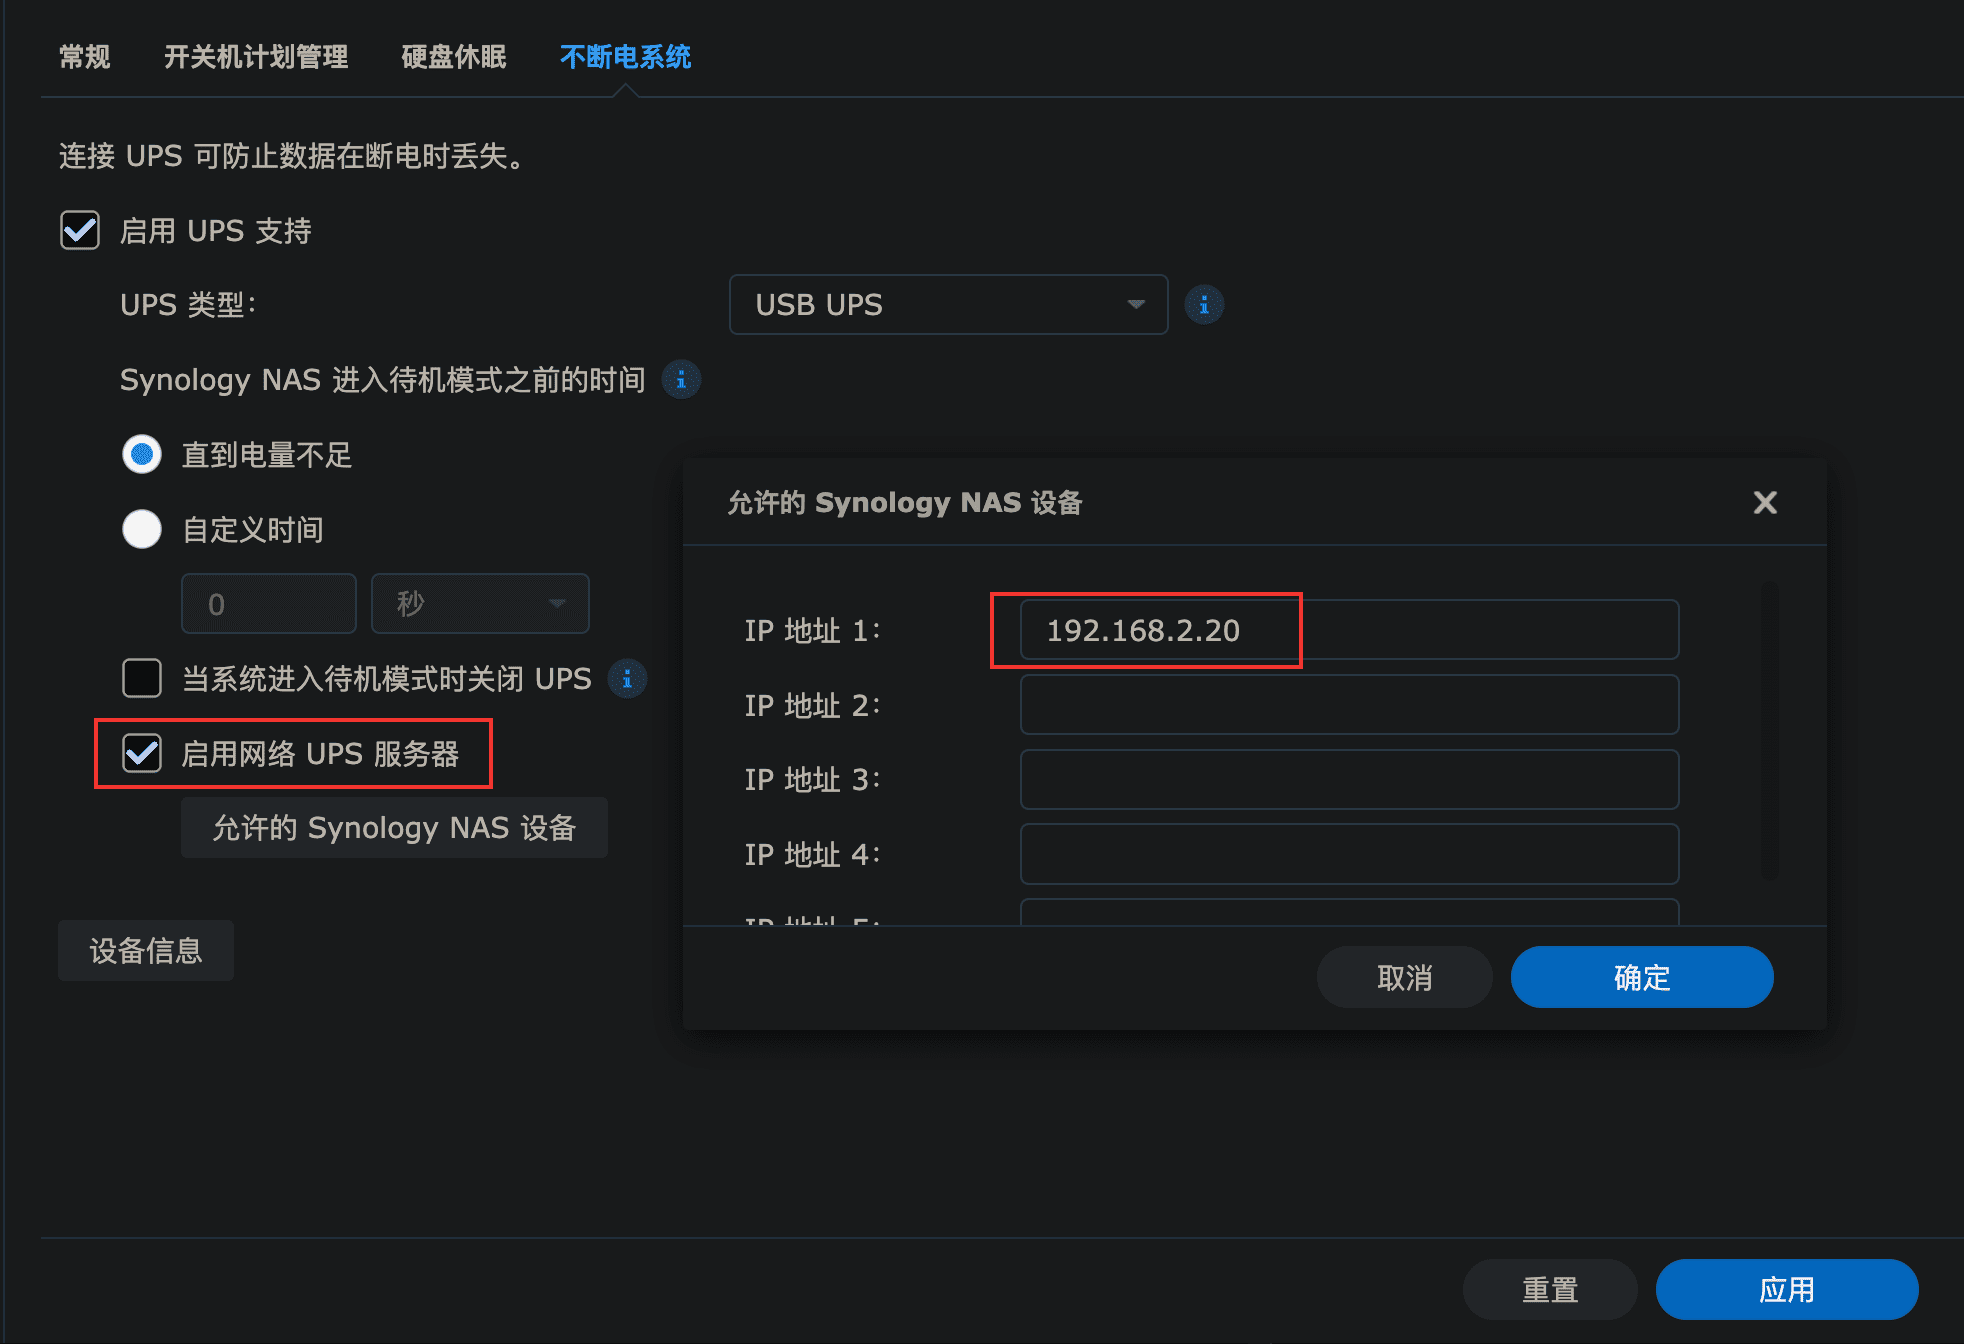Viewport: 1964px width, 1344px height.
Task: Show info about standby mode time
Action: click(681, 379)
